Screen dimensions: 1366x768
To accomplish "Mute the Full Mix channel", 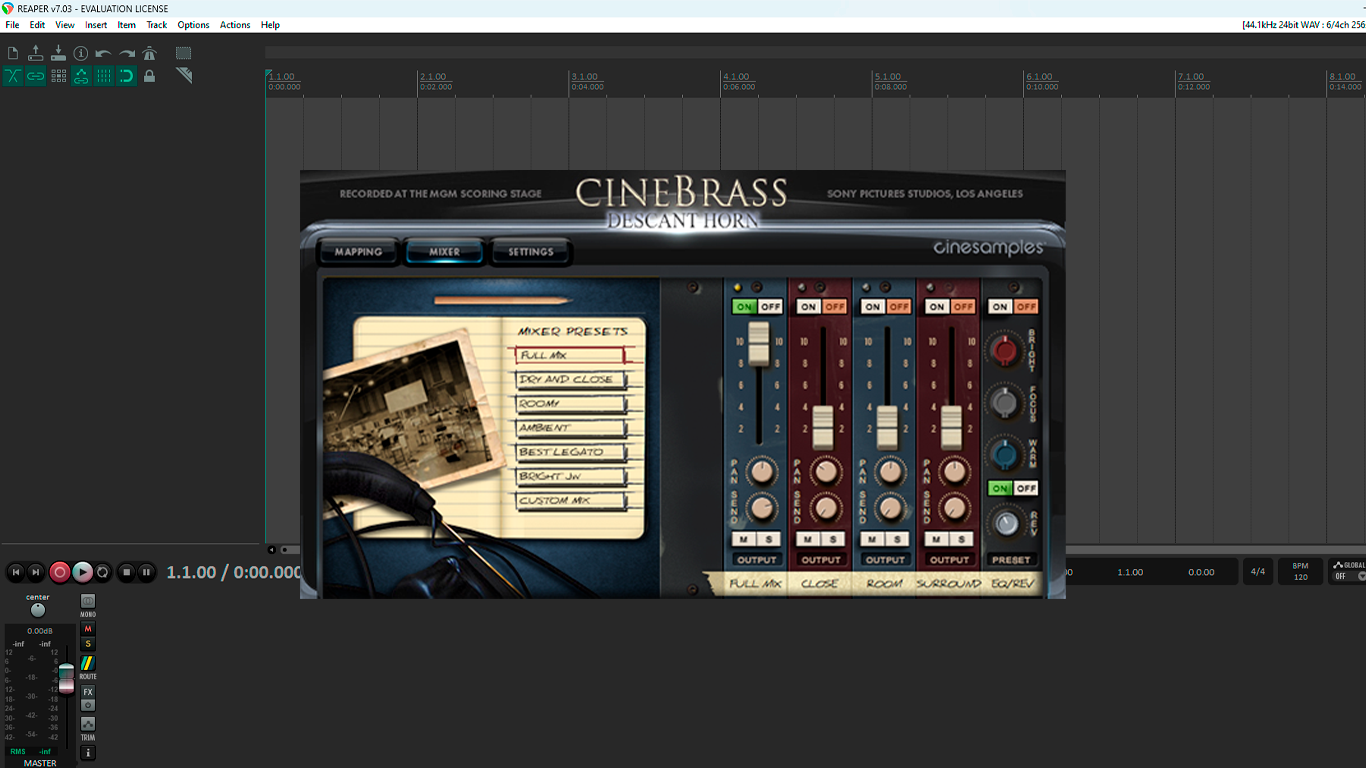I will point(746,539).
